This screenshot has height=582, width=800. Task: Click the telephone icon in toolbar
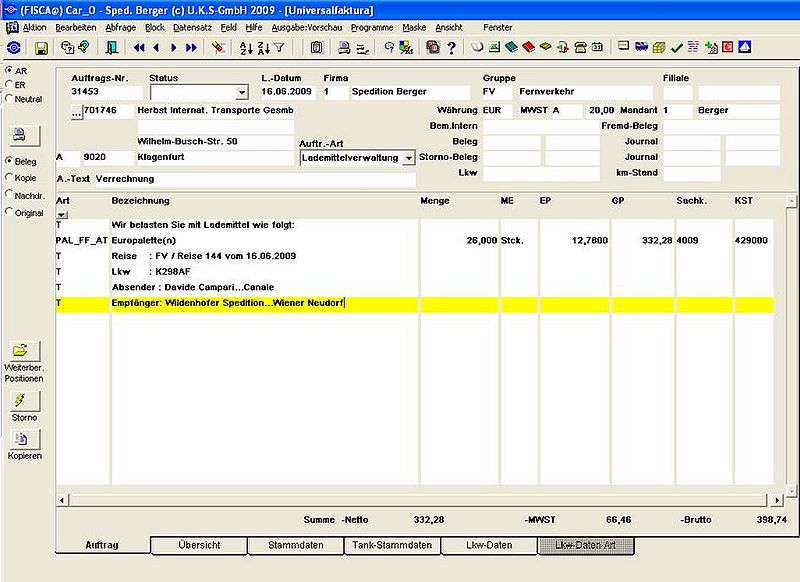coord(581,47)
